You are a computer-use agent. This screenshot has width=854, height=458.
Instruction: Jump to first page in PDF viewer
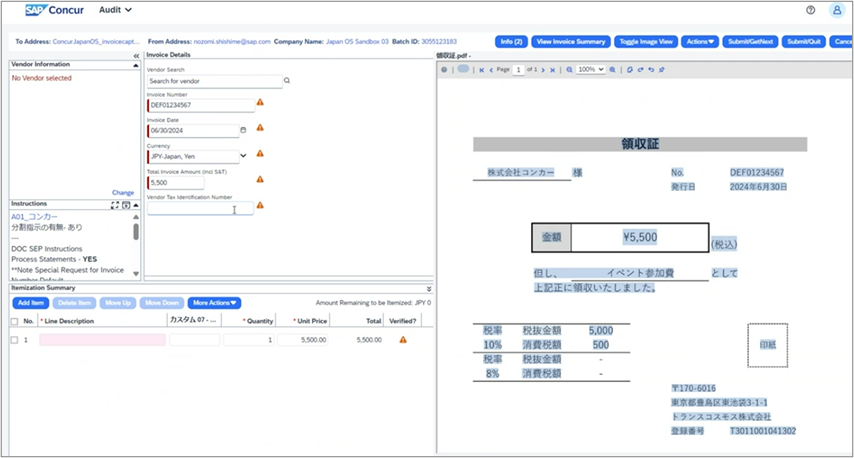482,70
